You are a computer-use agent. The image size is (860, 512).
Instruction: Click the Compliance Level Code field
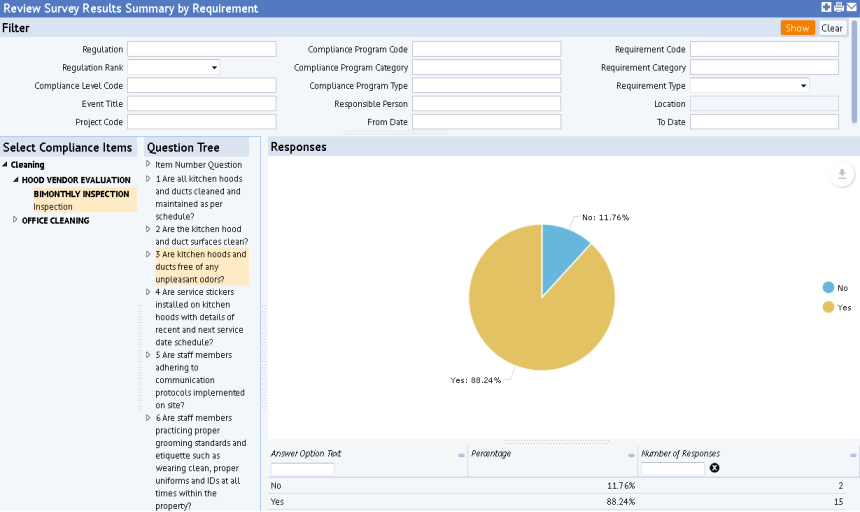(202, 86)
